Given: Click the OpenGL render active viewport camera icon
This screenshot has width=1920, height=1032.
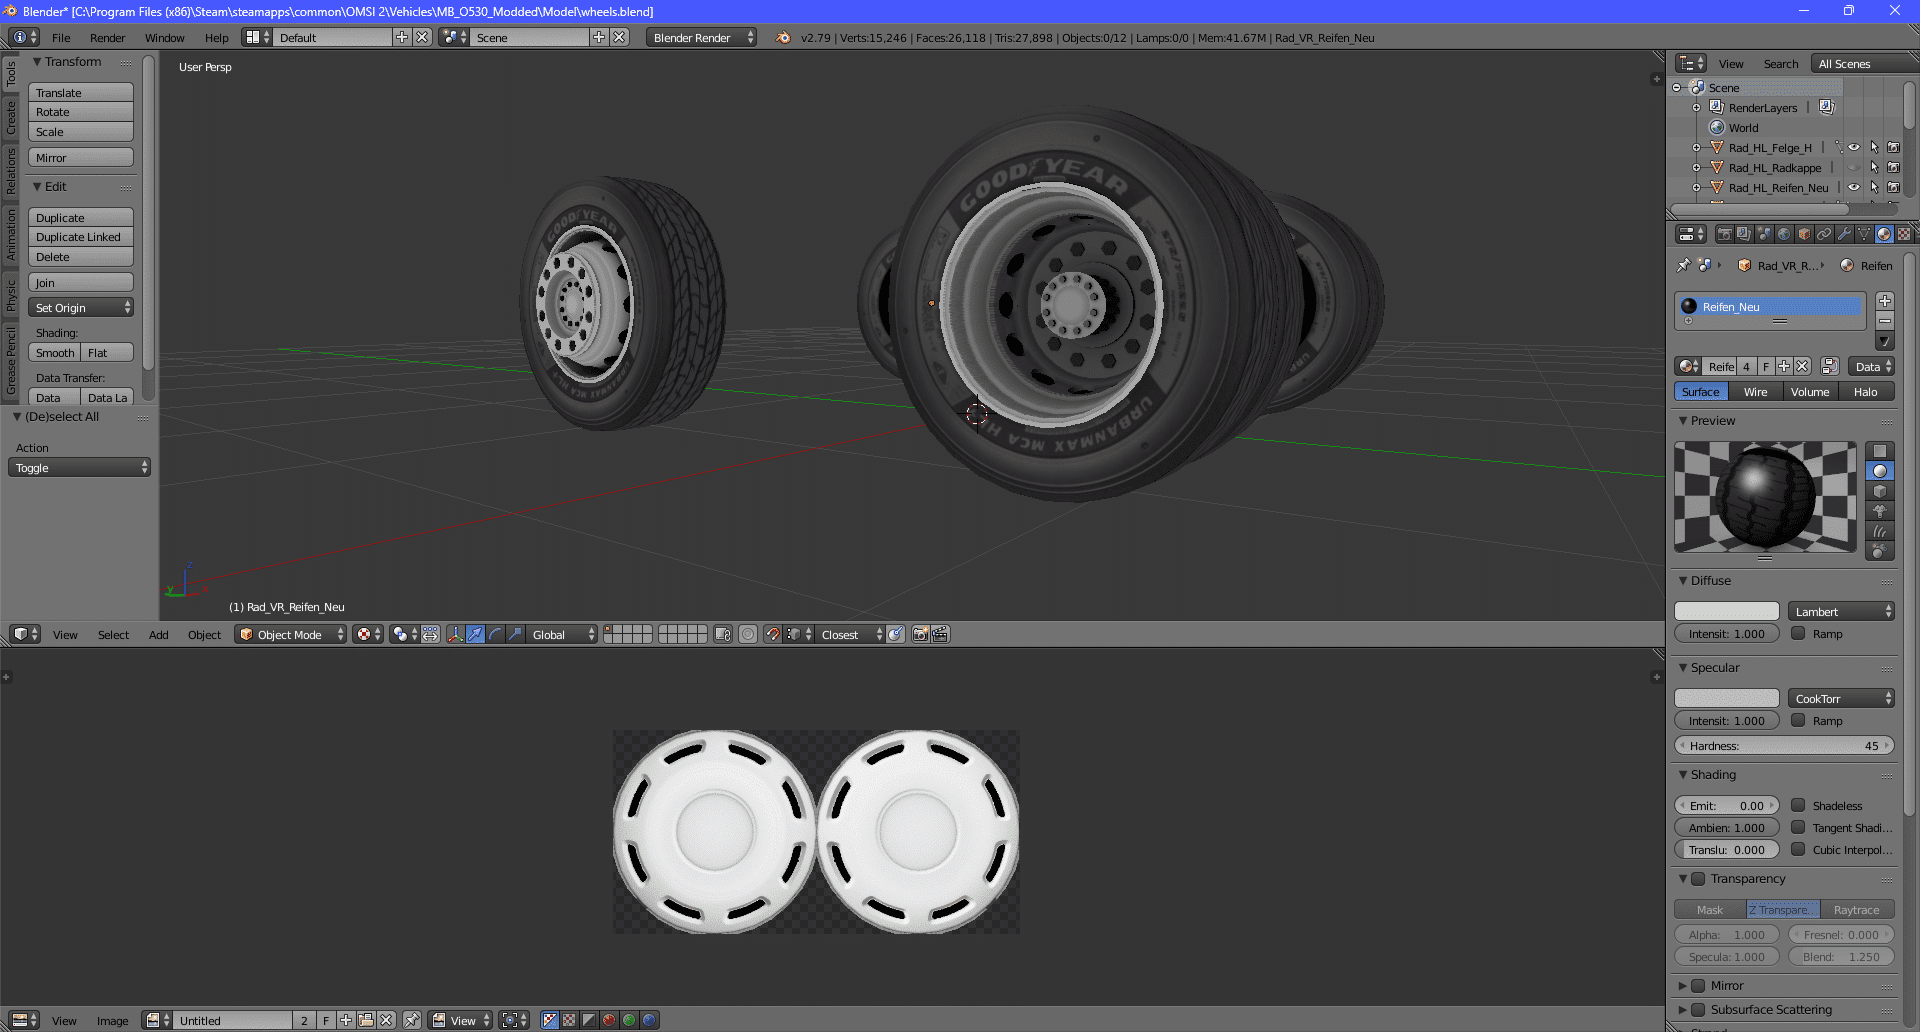Looking at the screenshot, I should (921, 635).
